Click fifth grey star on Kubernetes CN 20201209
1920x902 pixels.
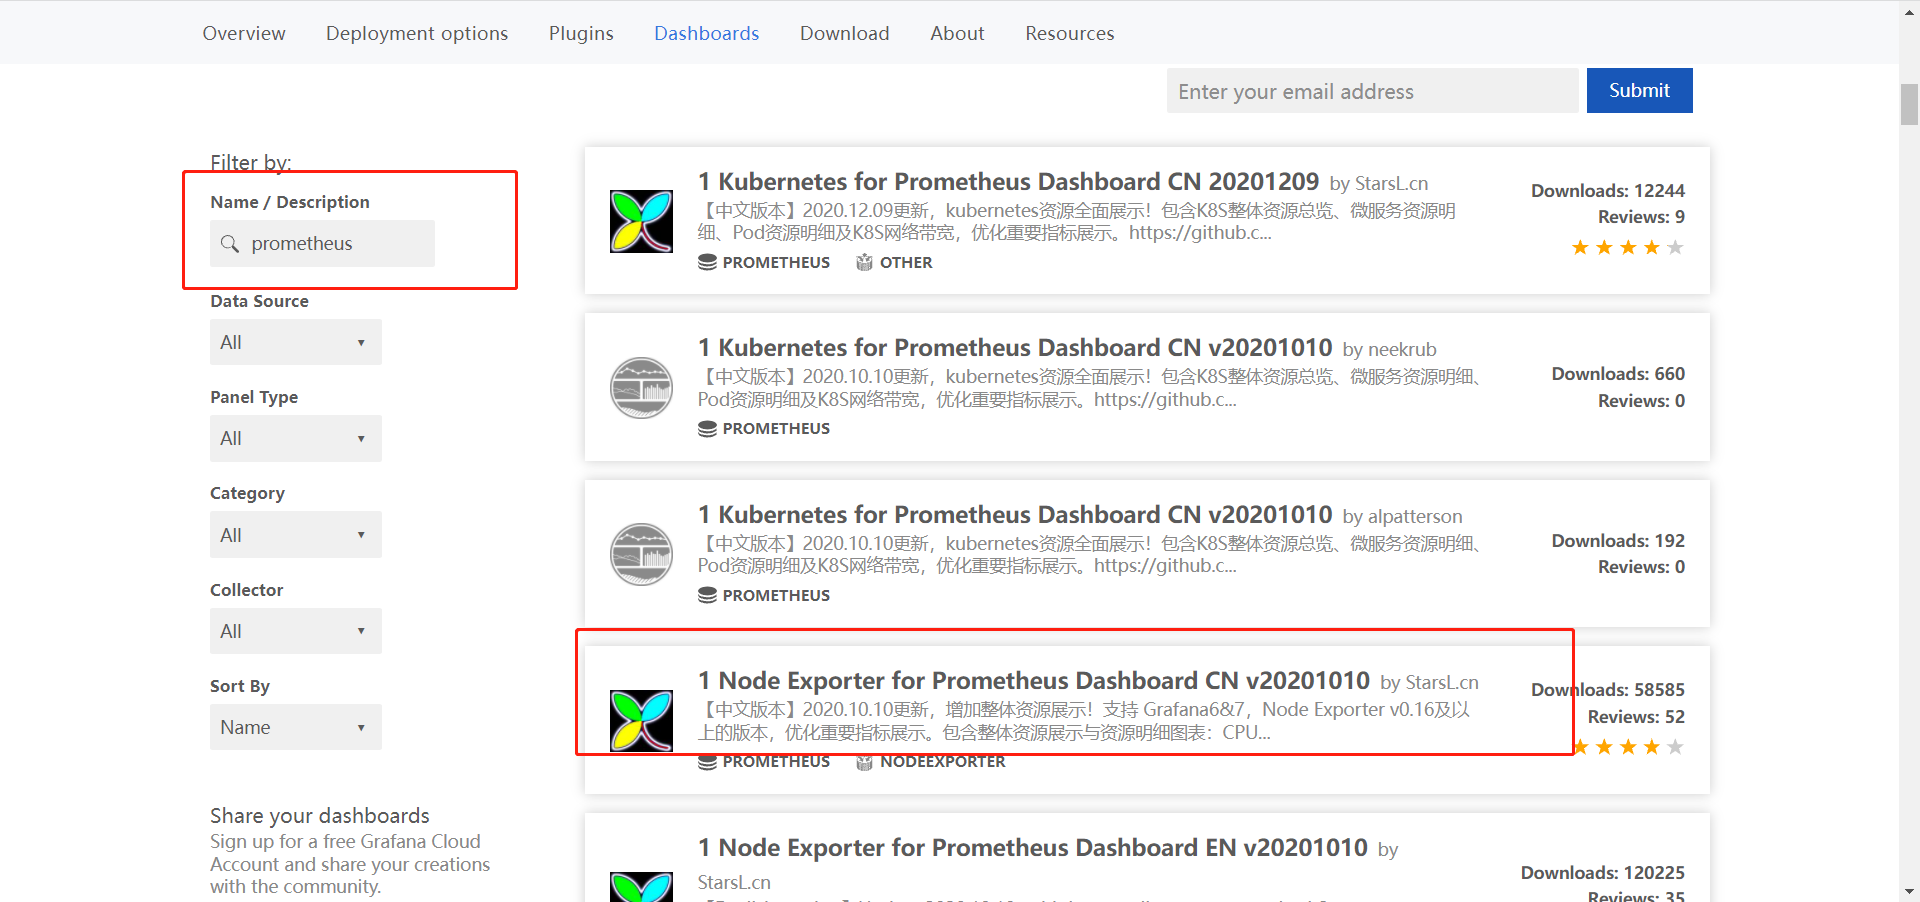1675,247
